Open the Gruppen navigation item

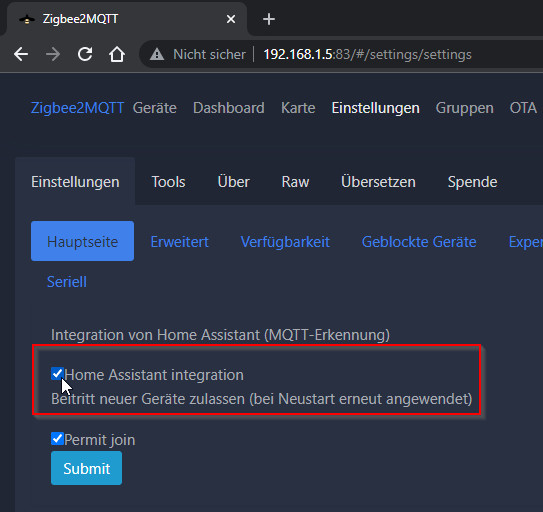(464, 108)
